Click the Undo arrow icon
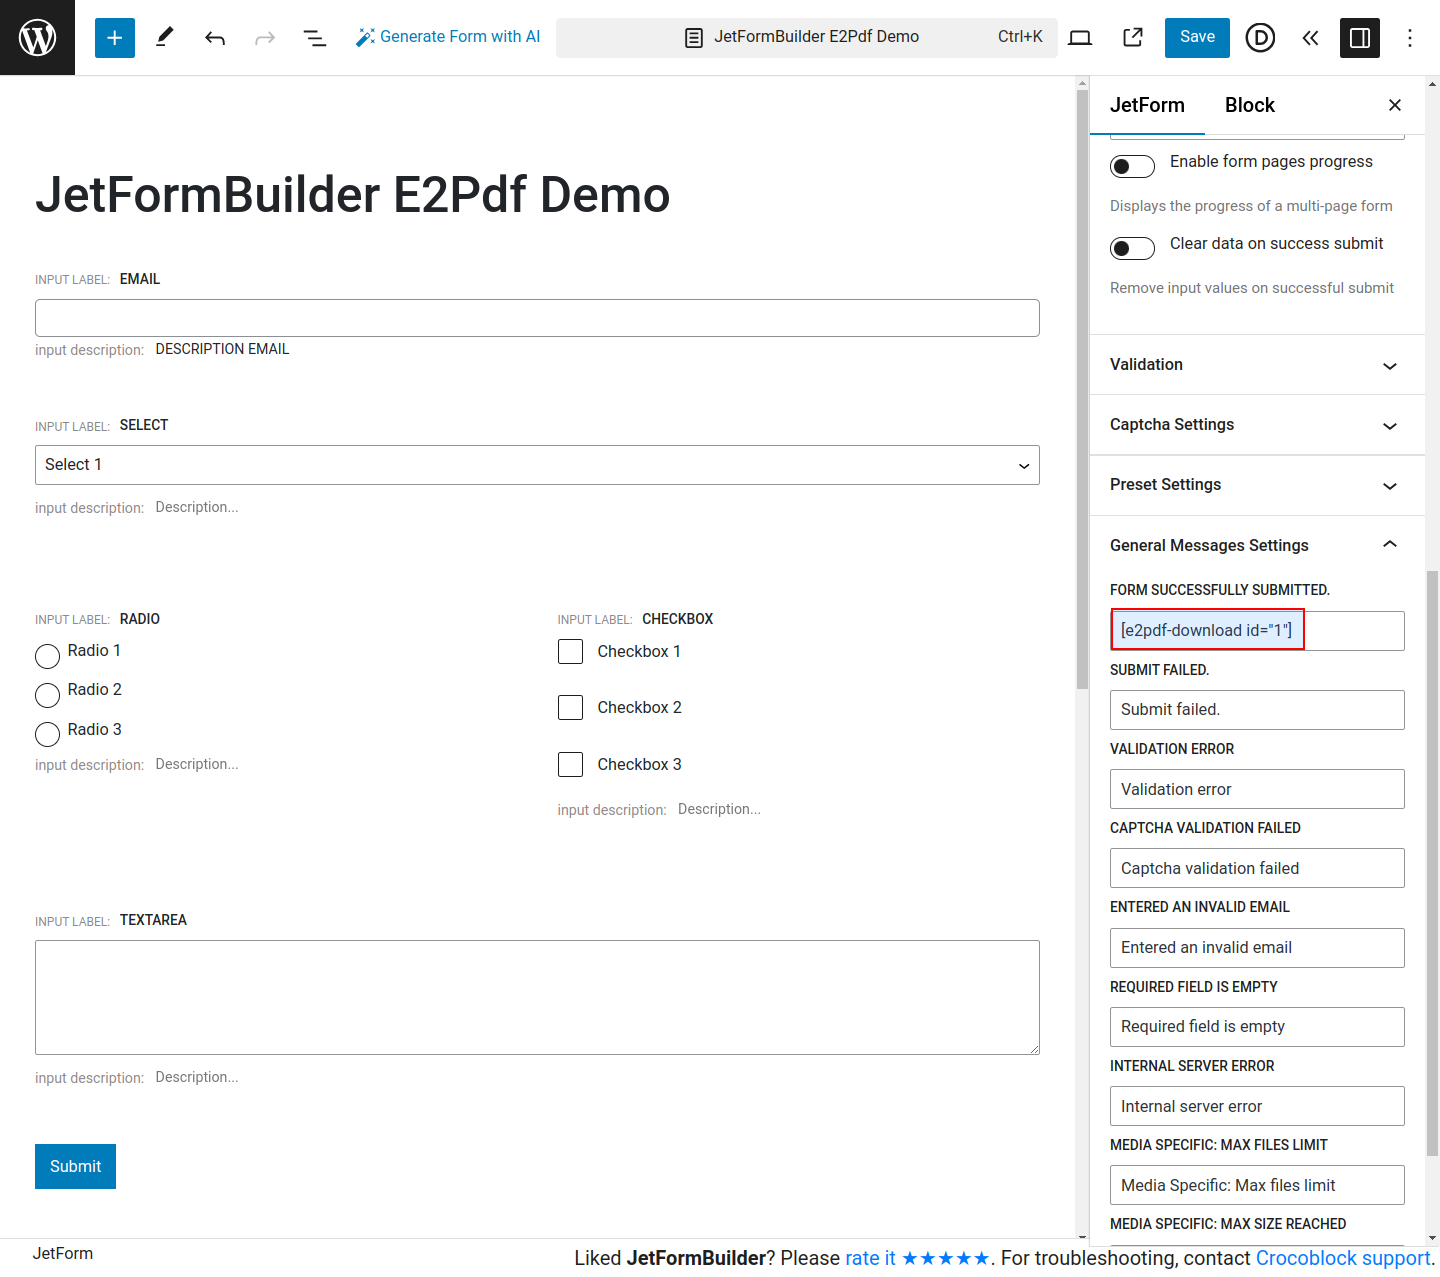1440x1277 pixels. click(215, 38)
